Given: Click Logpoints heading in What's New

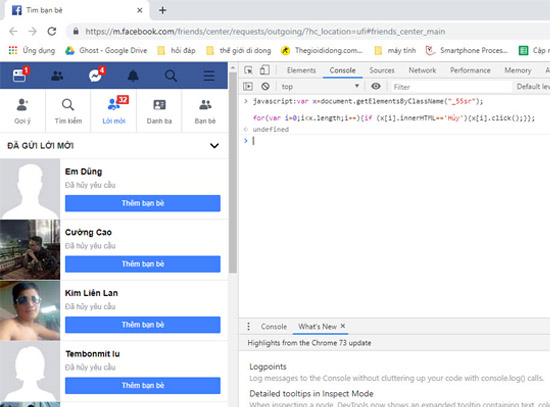Looking at the screenshot, I should (x=268, y=367).
